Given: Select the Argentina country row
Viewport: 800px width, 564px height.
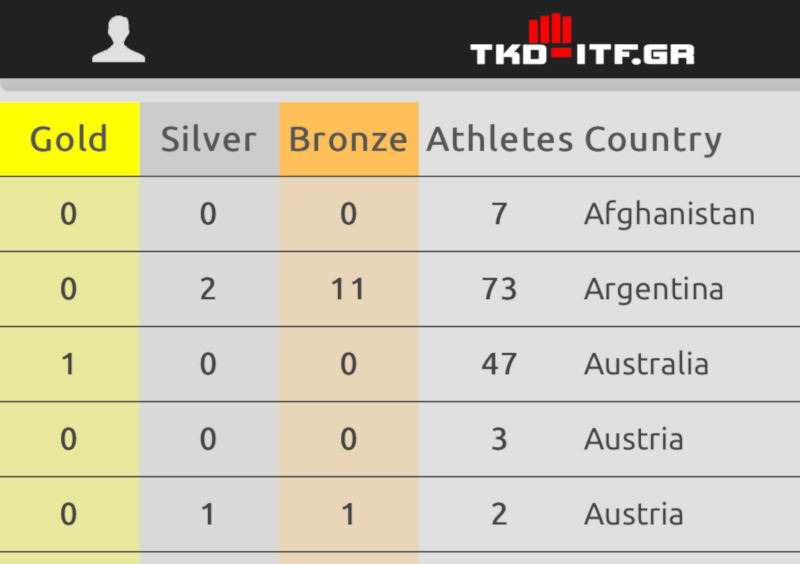Looking at the screenshot, I should click(400, 289).
